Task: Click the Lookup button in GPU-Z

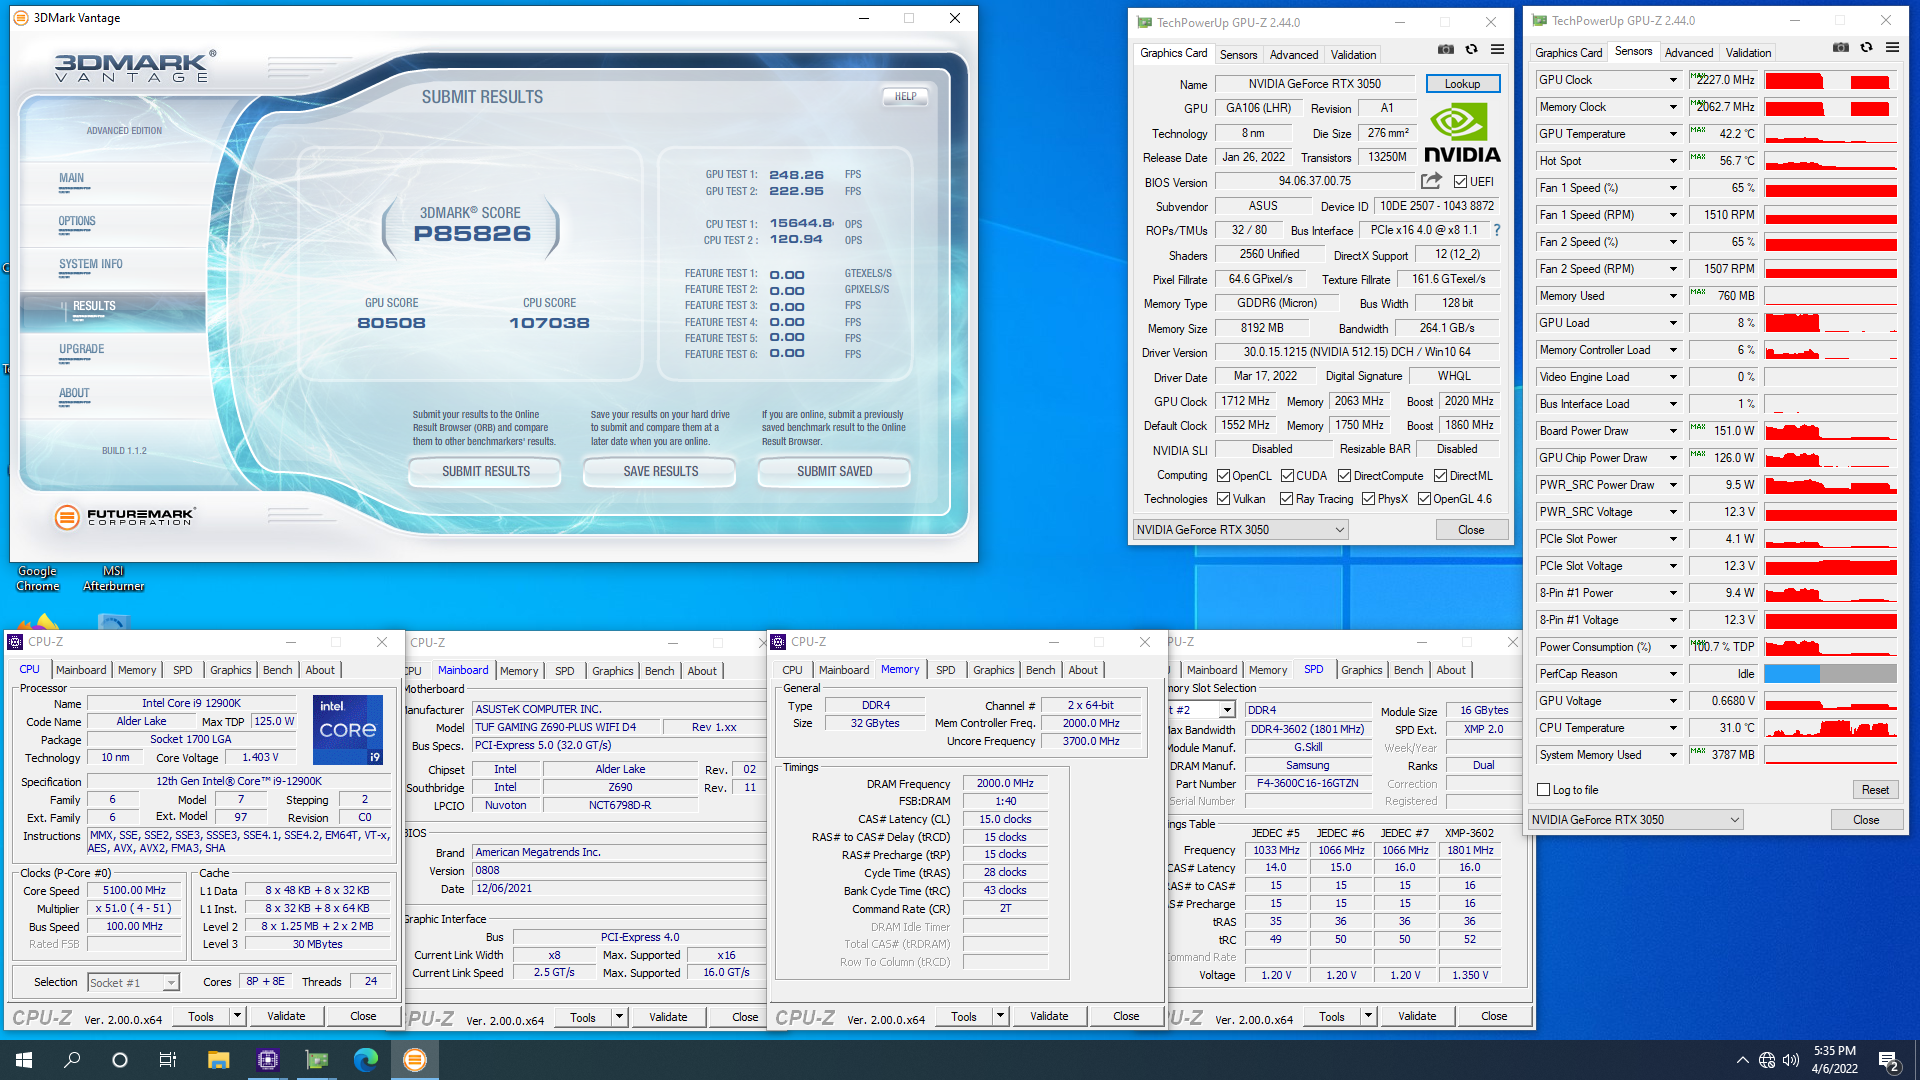Action: click(x=1462, y=84)
